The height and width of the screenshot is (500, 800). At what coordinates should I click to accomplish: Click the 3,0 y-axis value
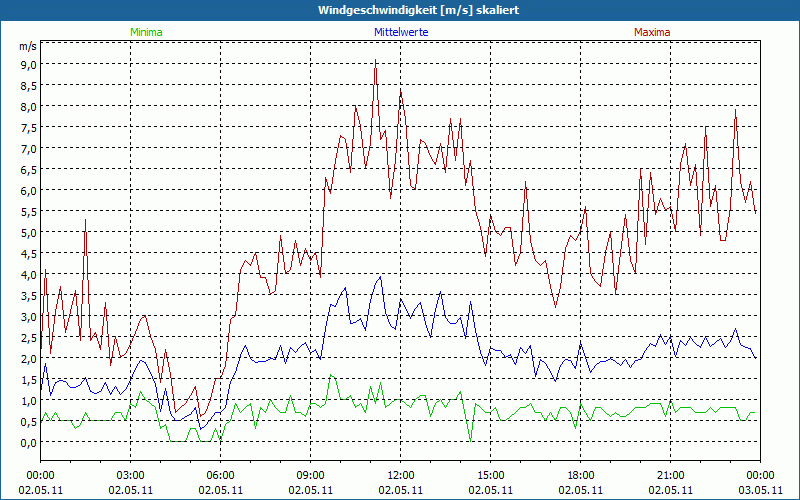coord(29,316)
